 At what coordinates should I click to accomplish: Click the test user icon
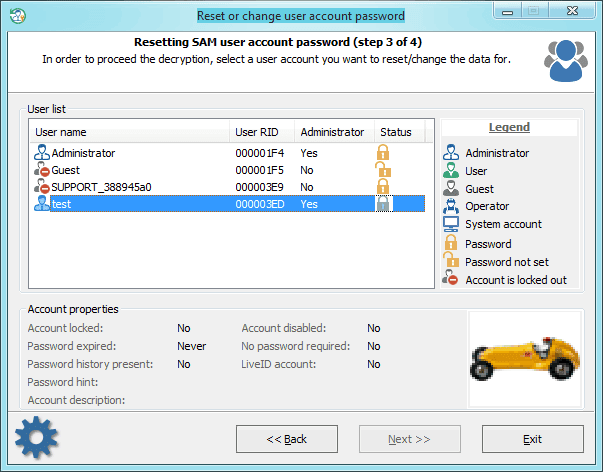(x=42, y=203)
